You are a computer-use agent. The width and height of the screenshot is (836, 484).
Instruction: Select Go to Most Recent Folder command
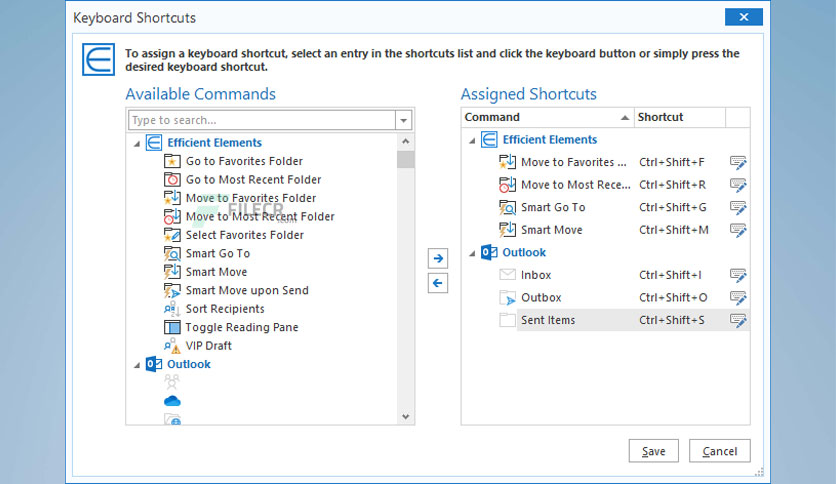[253, 180]
